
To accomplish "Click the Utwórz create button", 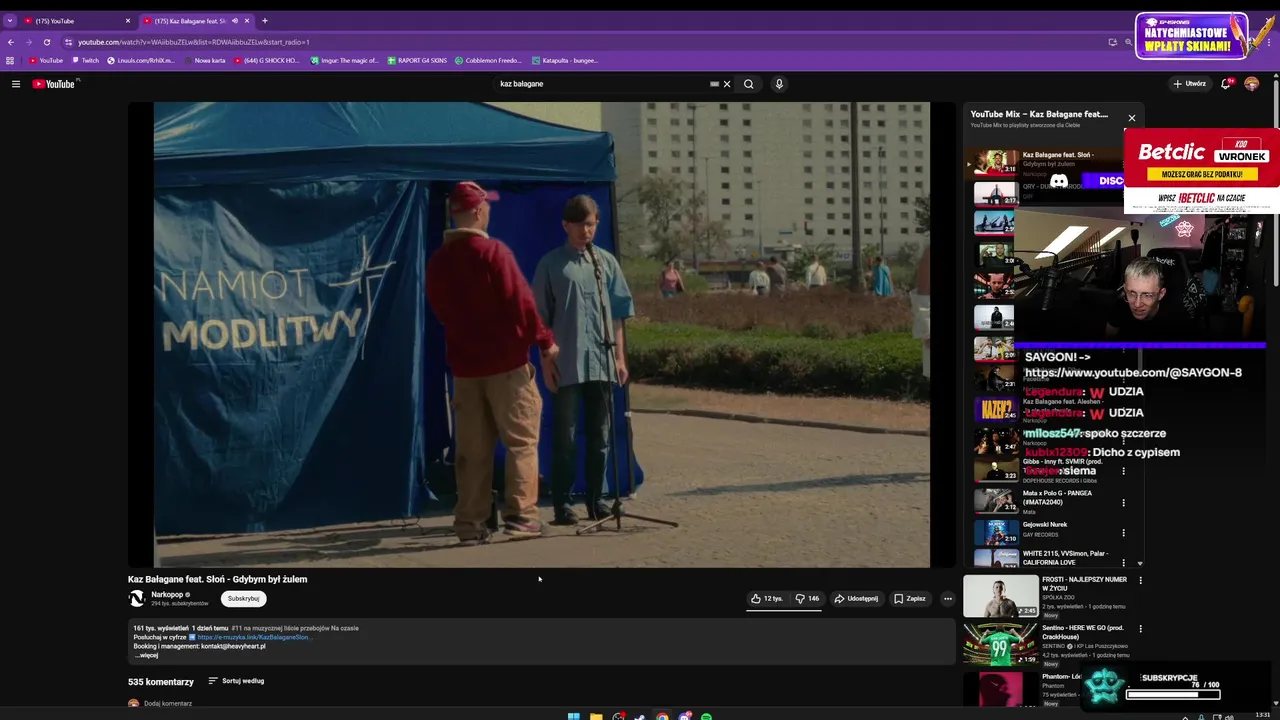I will tap(1189, 84).
